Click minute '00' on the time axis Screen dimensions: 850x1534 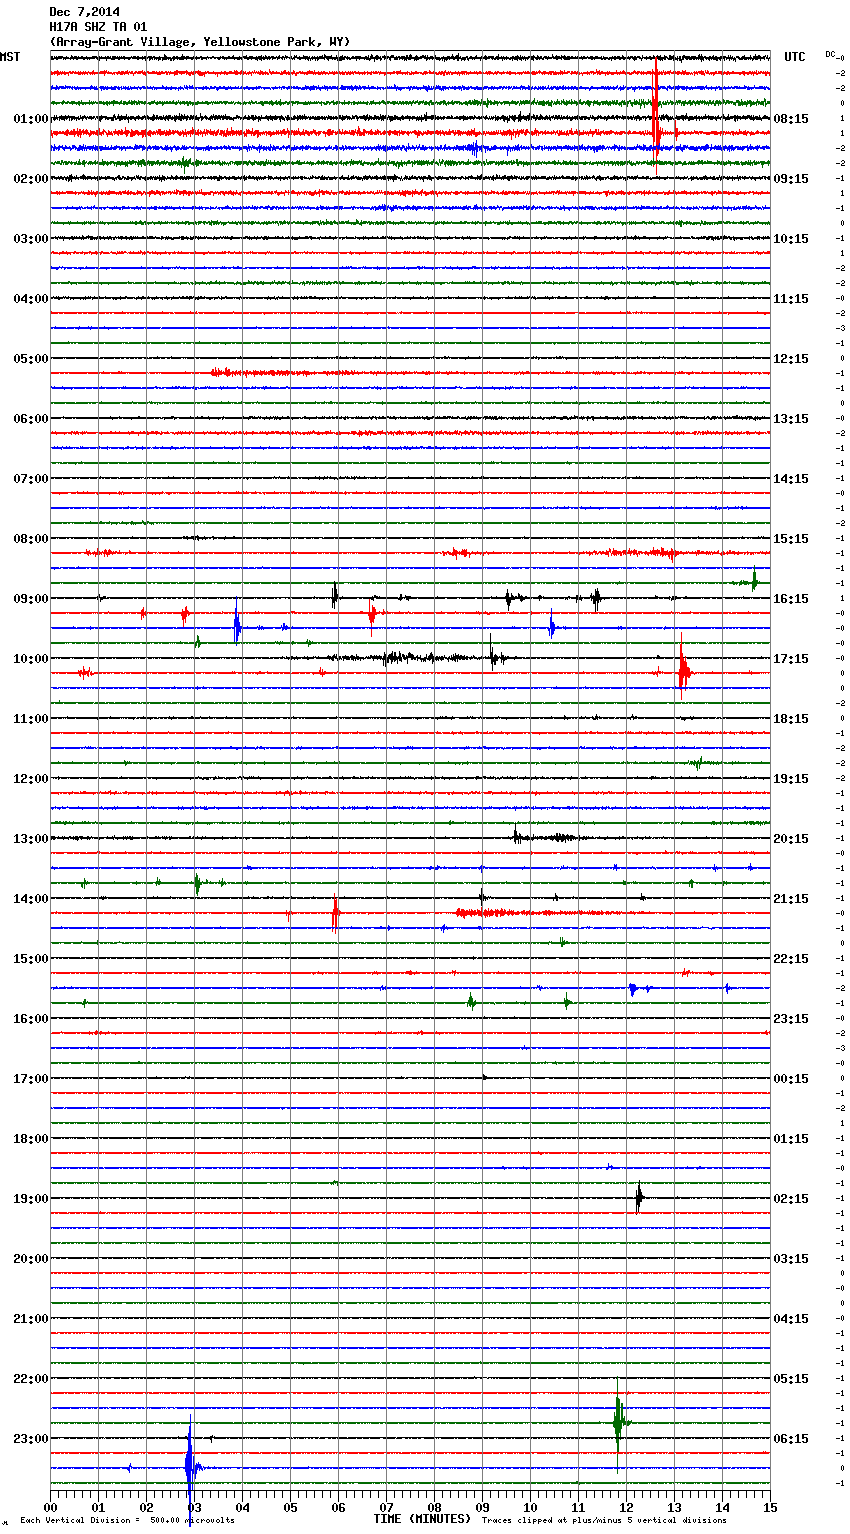point(50,1506)
